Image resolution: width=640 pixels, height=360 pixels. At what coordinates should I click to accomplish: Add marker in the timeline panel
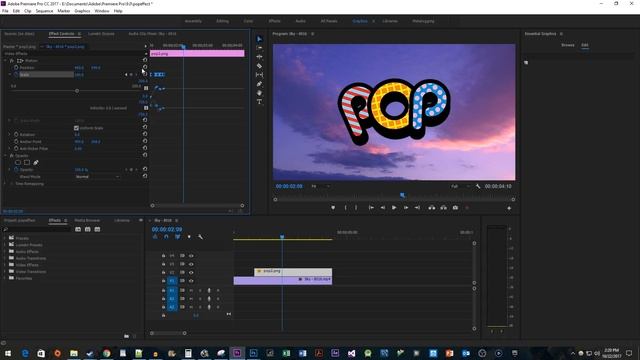point(189,237)
